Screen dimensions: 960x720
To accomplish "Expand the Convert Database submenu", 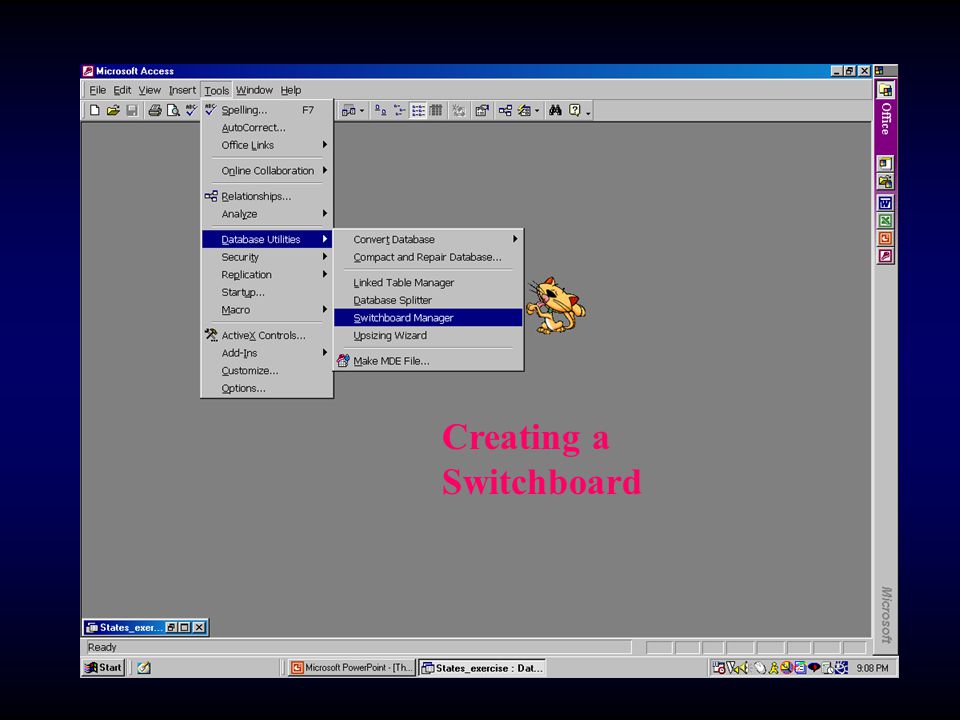I will tap(429, 239).
